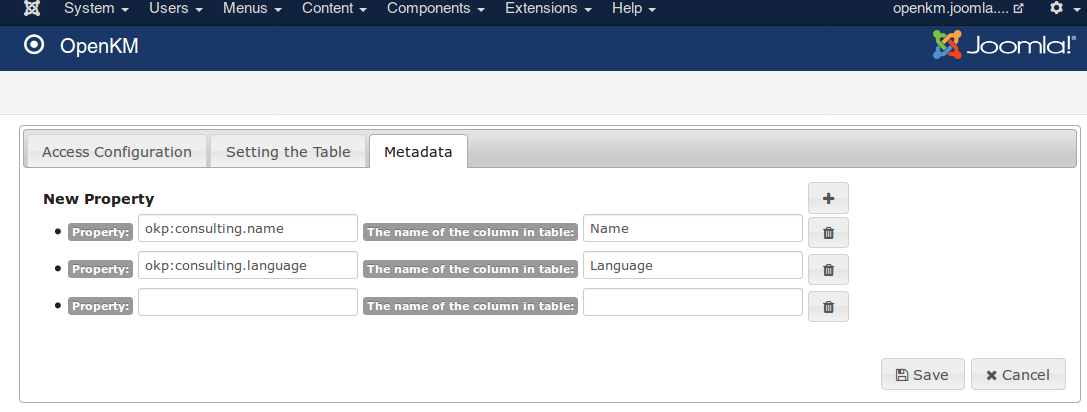
Task: Save the metadata settings
Action: coord(922,375)
